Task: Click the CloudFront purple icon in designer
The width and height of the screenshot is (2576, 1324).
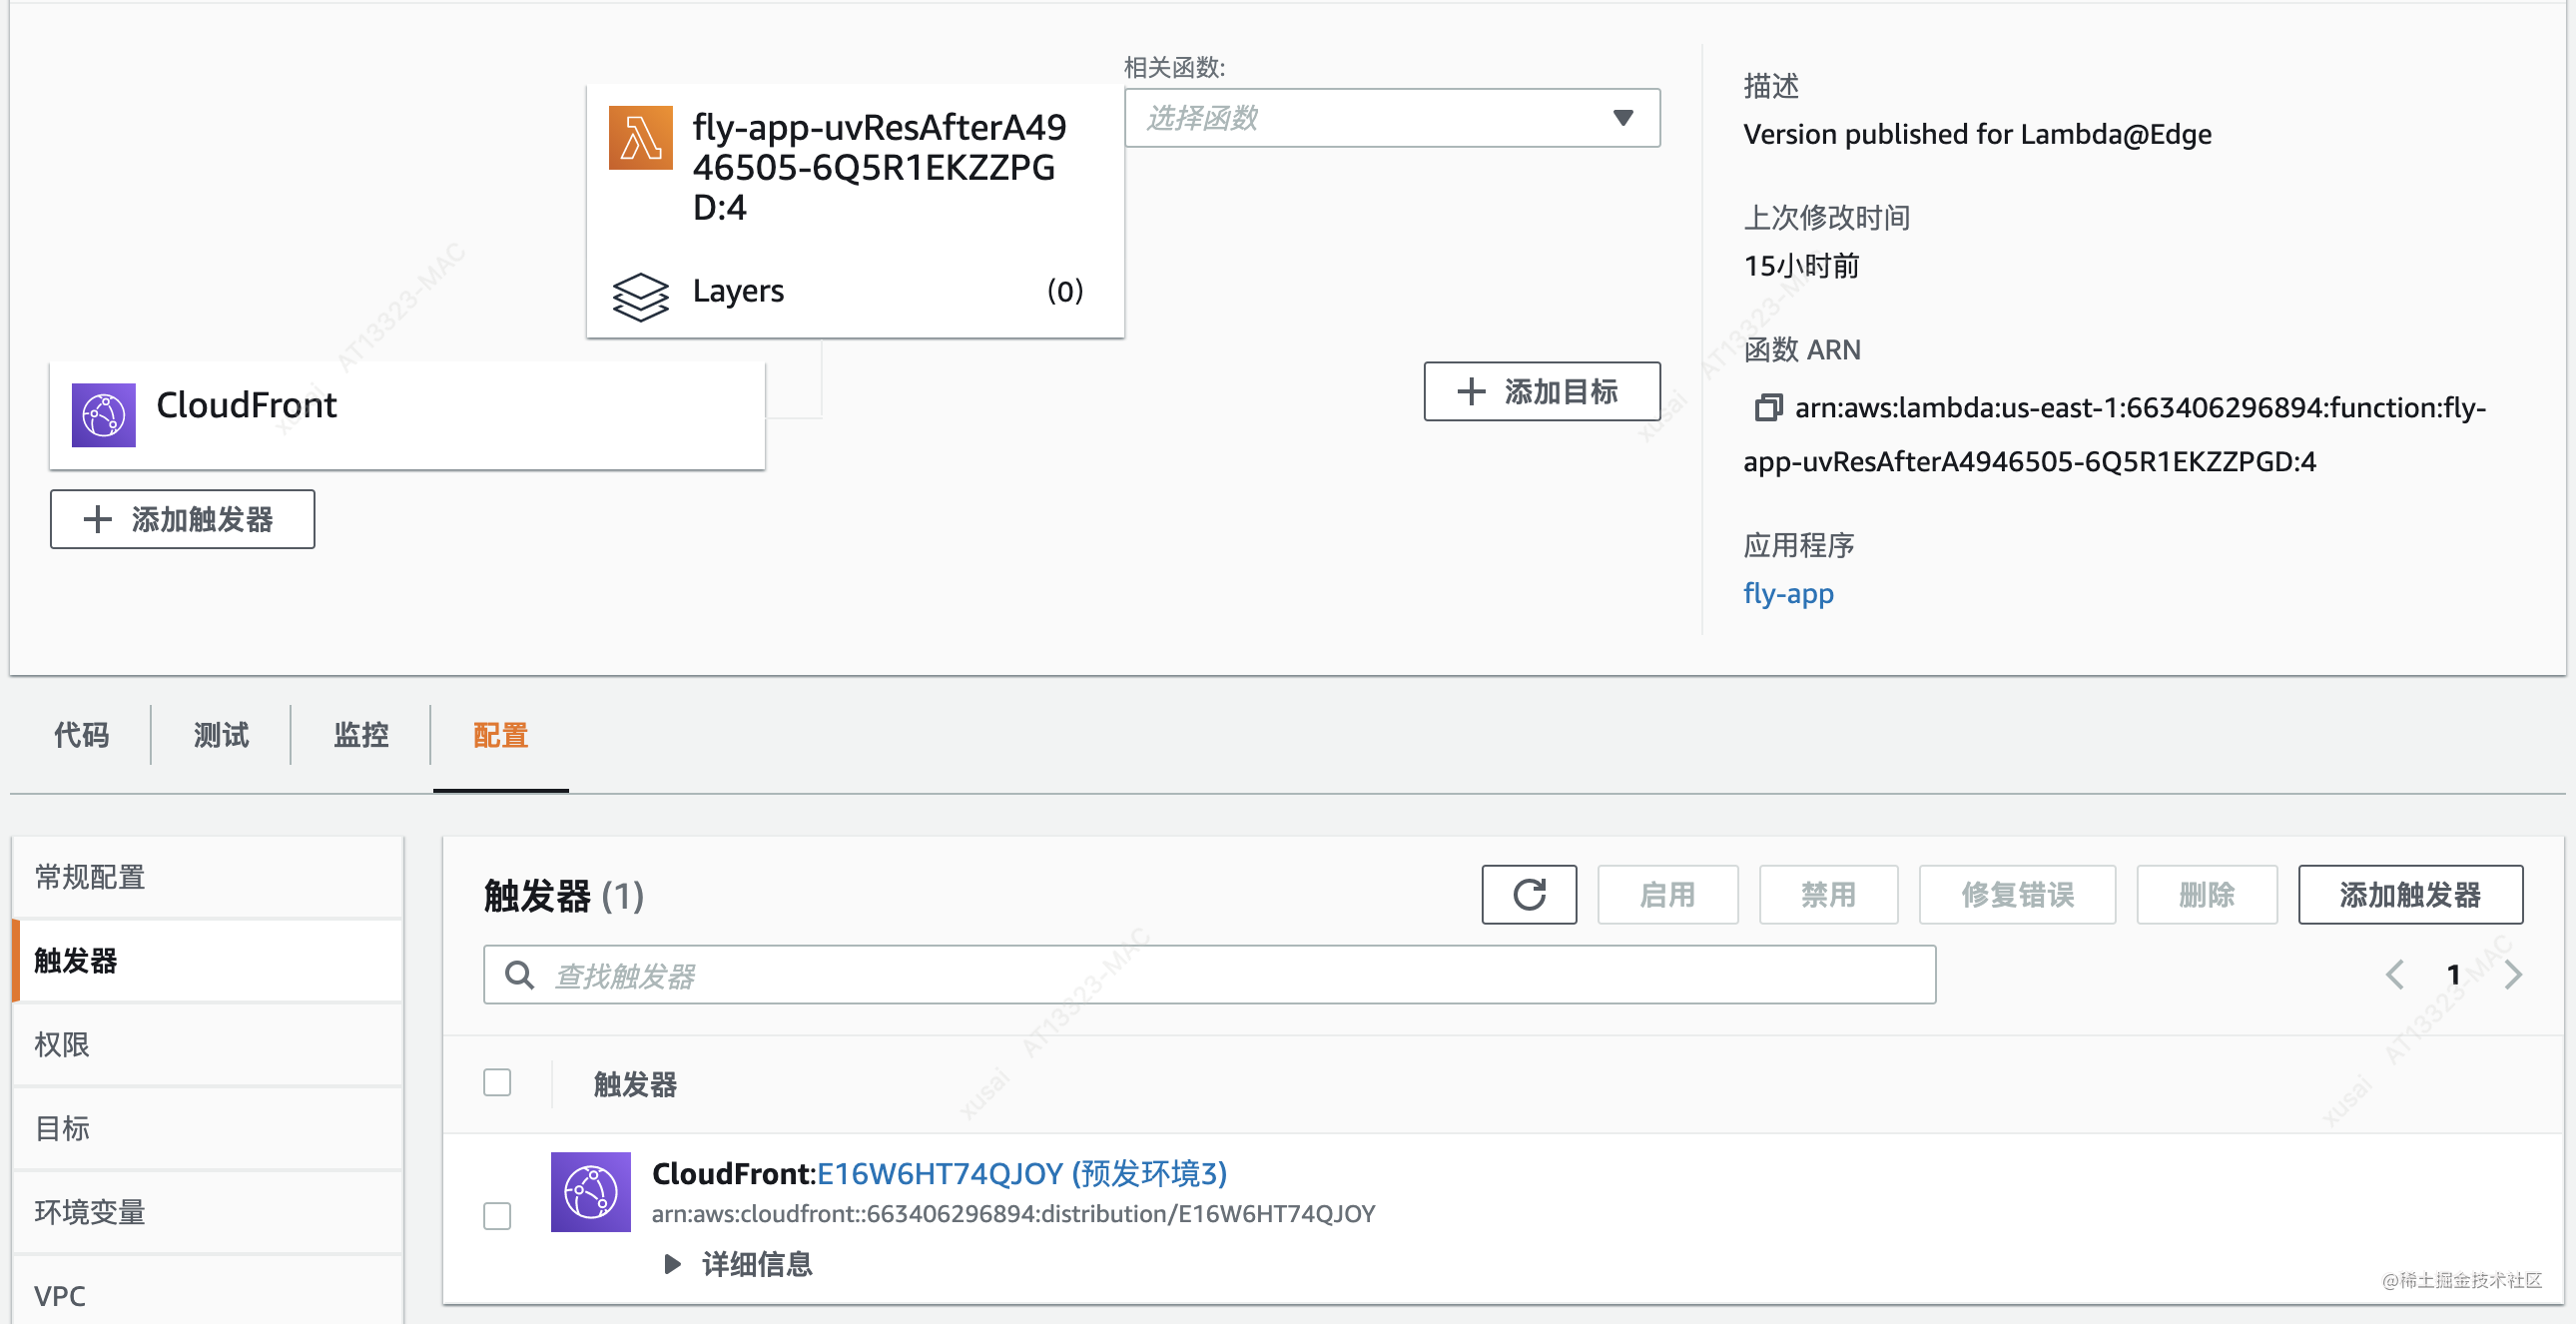Action: coord(104,414)
